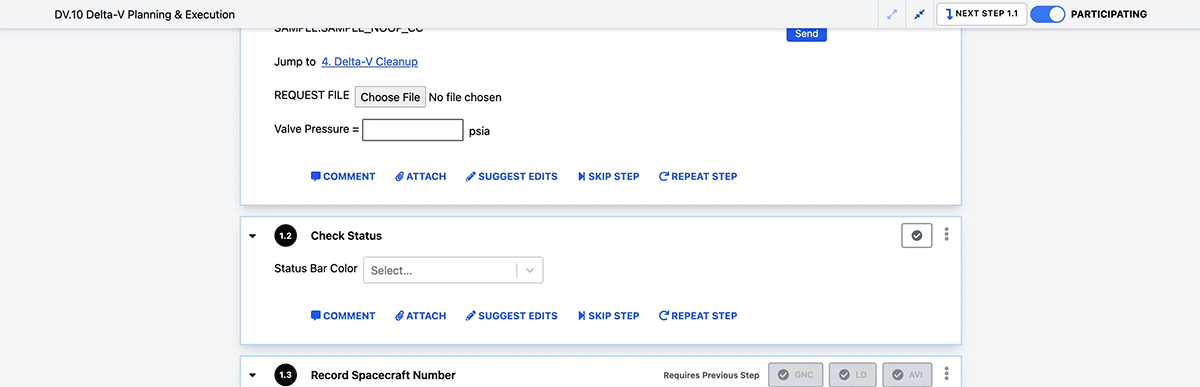1200x387 pixels.
Task: Click the 1.3 step number badge
Action: point(286,375)
